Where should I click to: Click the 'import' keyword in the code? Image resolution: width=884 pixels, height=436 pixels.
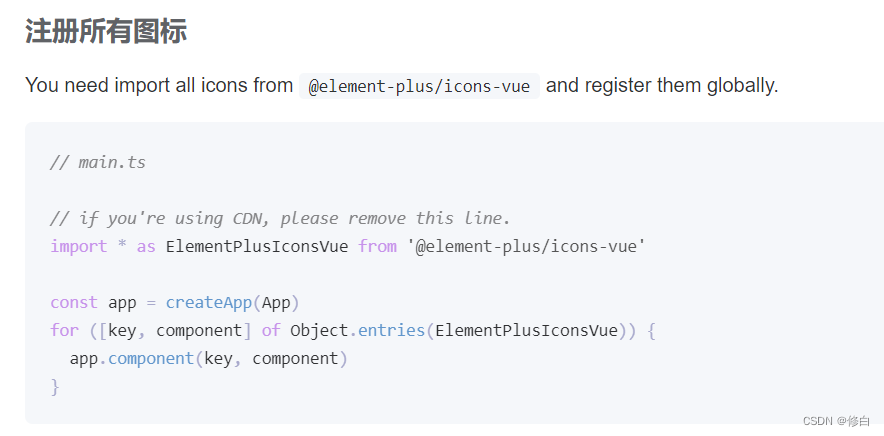[78, 246]
